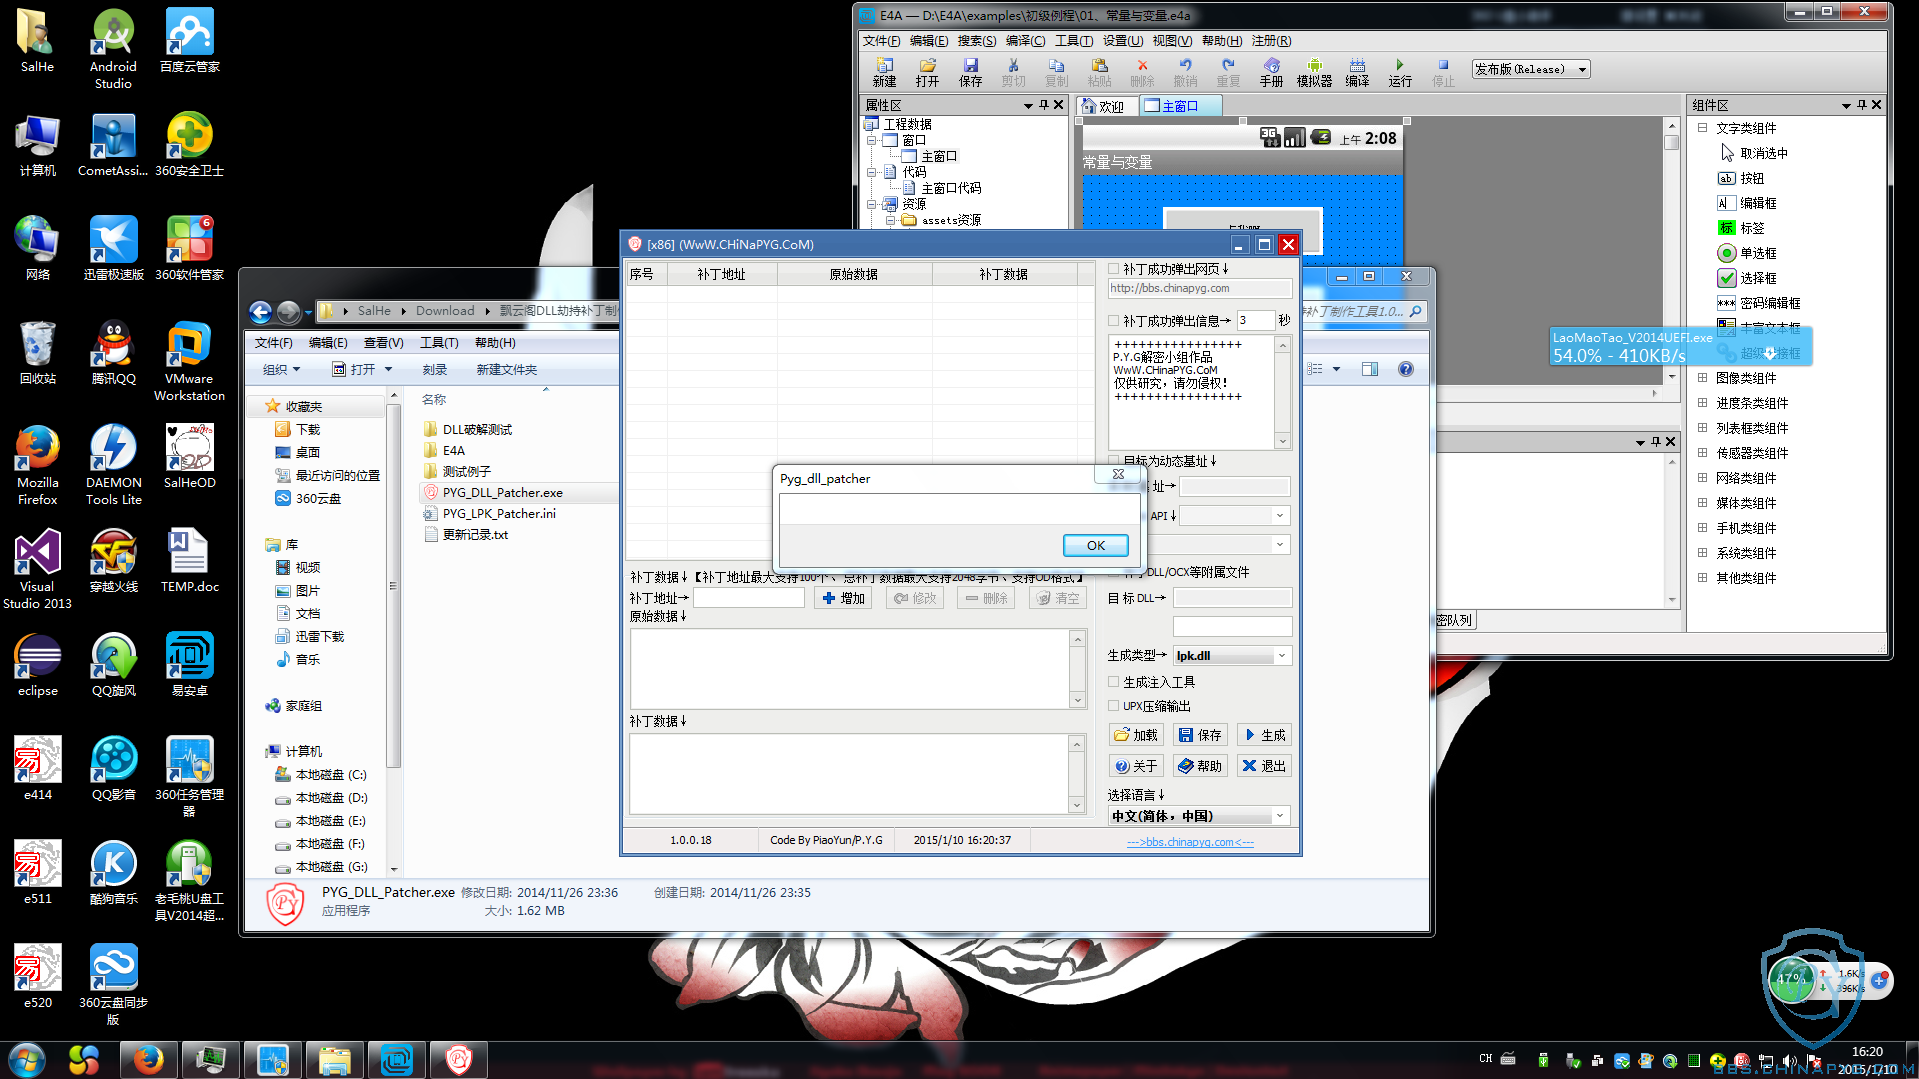Viewport: 1919px width, 1079px height.
Task: Open the 手册 (Manual) toolbar icon in E4A
Action: pos(1271,72)
